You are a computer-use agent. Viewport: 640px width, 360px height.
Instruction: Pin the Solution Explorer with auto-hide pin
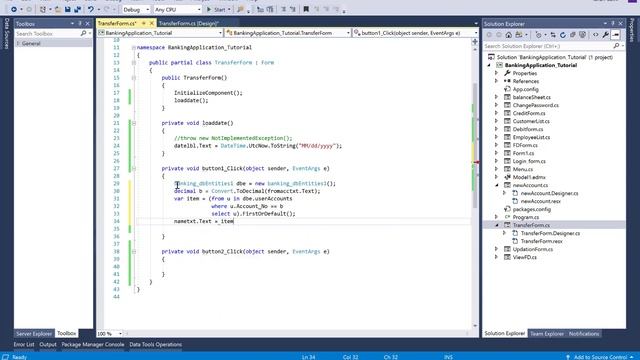[613, 24]
